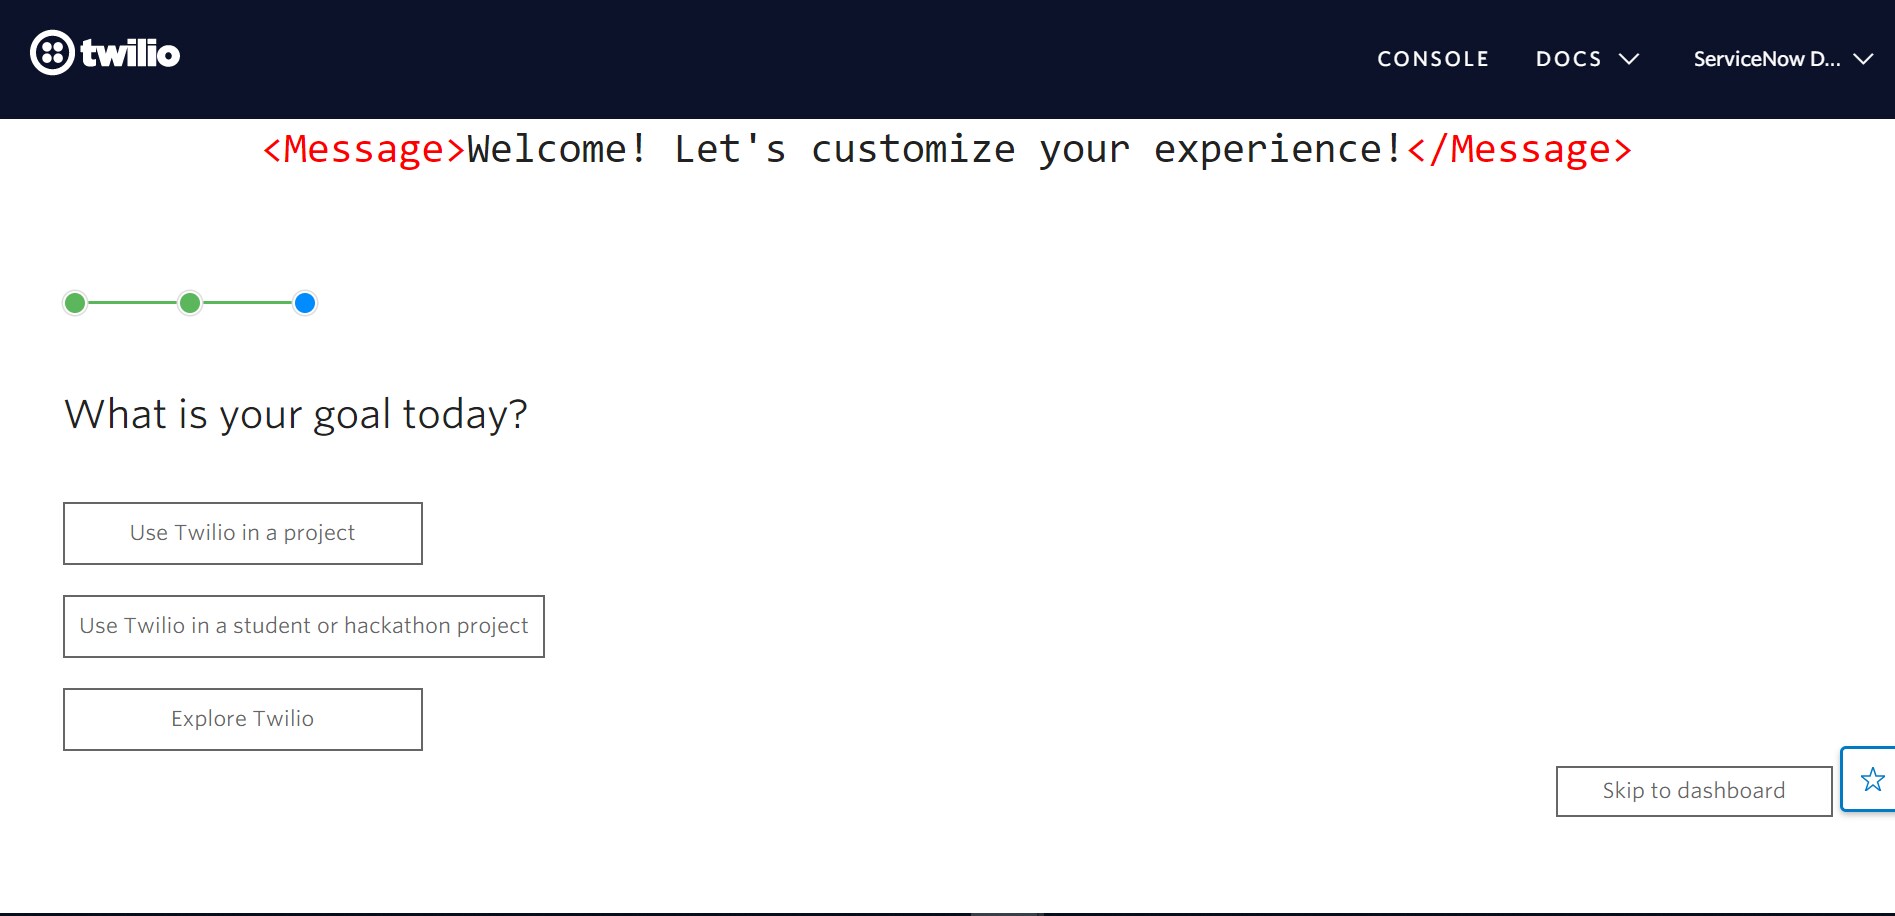Choose the student or hackathon project option

(x=303, y=626)
